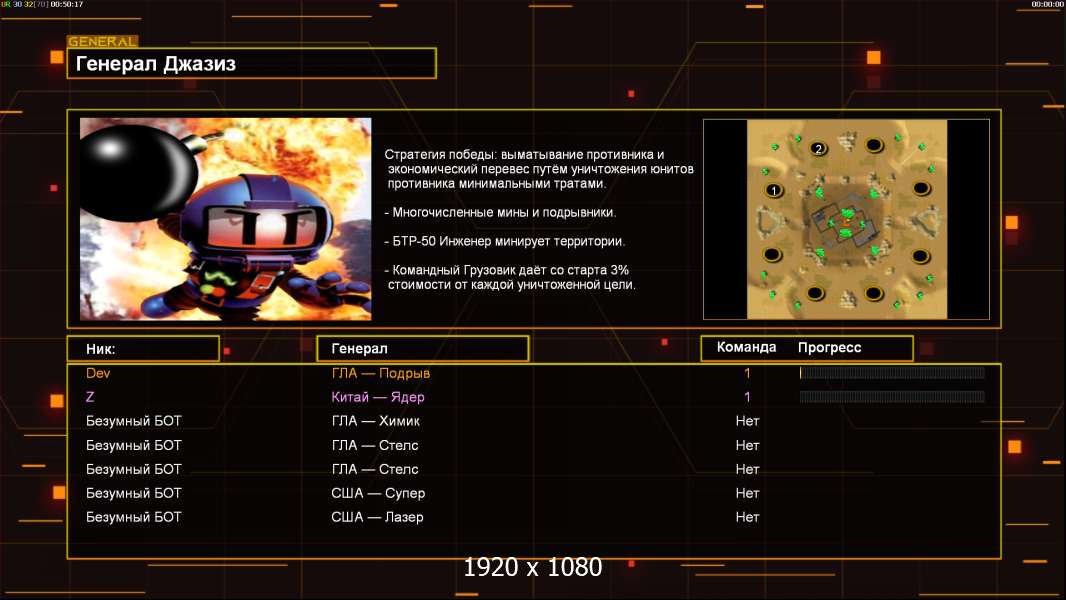Viewport: 1066px width, 600px height.
Task: Click 'БТР-50 Инженер минирует территории' bullet
Action: (x=504, y=241)
